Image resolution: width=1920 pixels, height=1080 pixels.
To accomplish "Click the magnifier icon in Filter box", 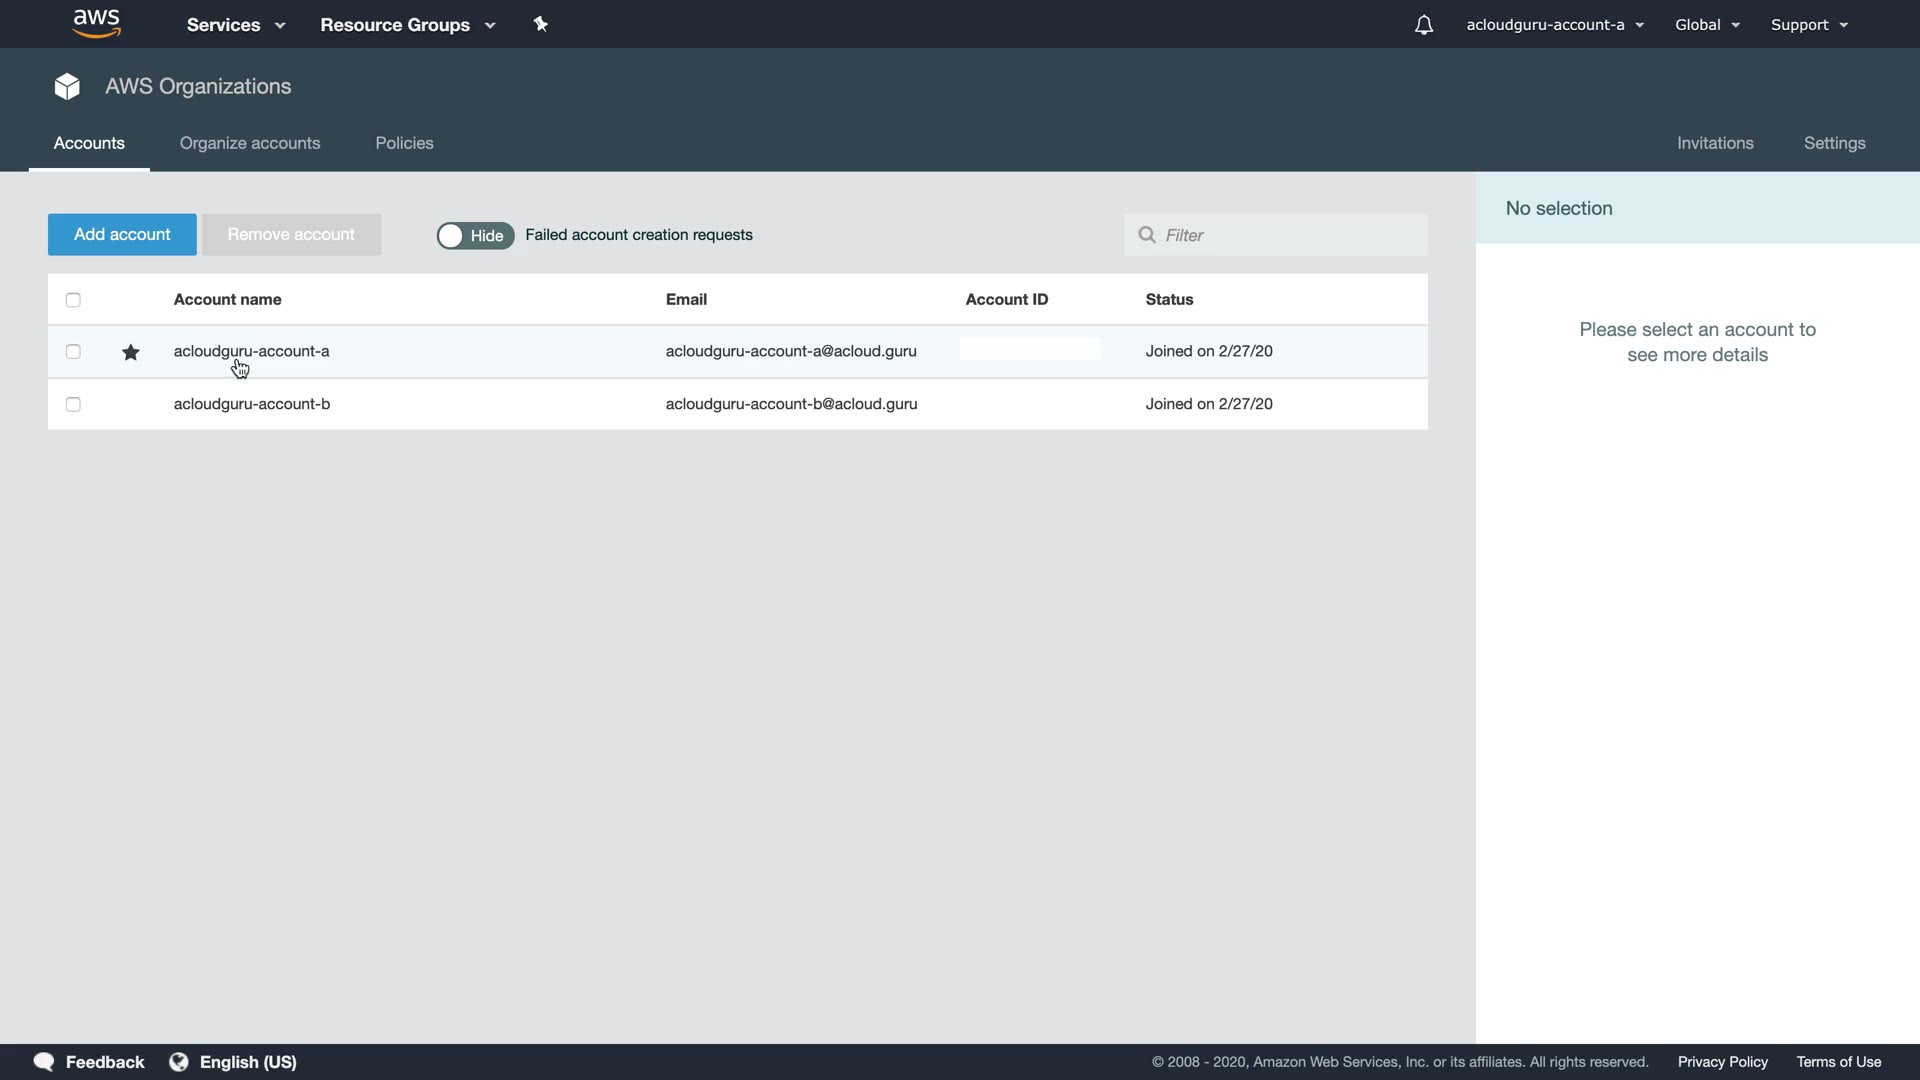I will (1147, 235).
